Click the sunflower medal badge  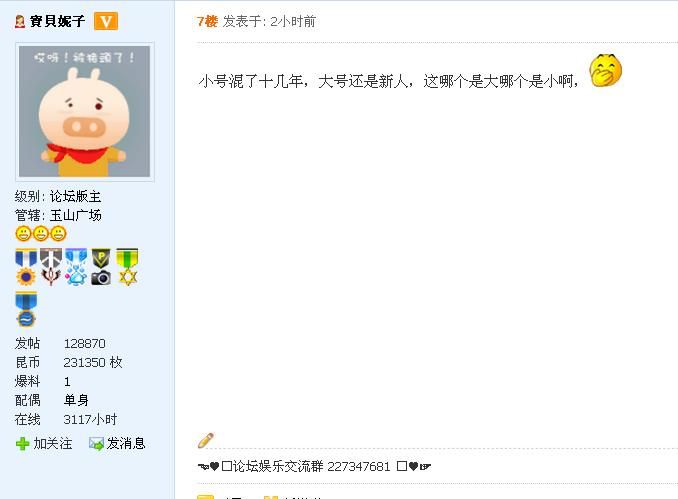point(26,267)
